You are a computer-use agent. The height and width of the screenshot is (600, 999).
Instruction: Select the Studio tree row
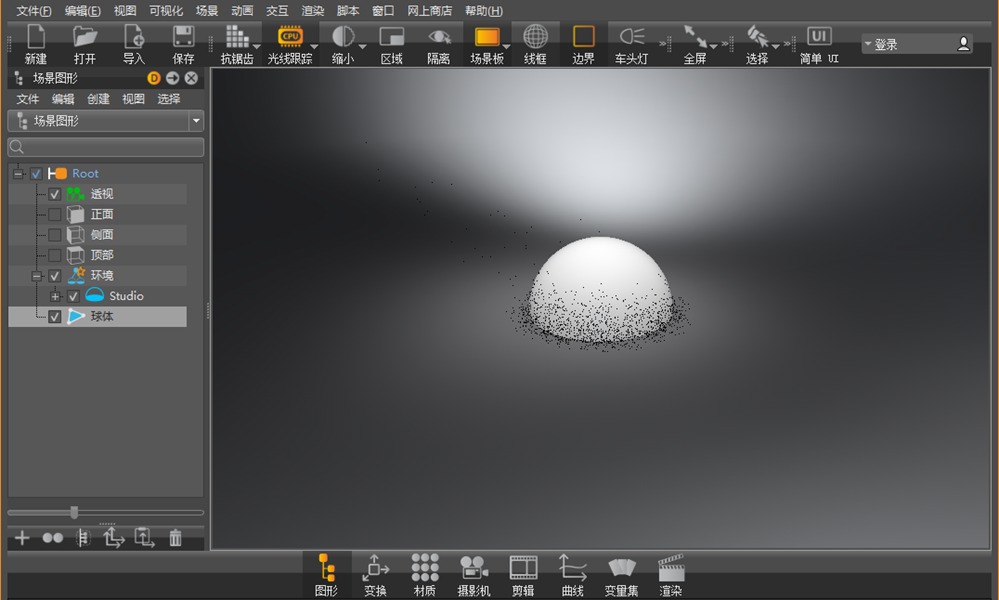[x=97, y=296]
